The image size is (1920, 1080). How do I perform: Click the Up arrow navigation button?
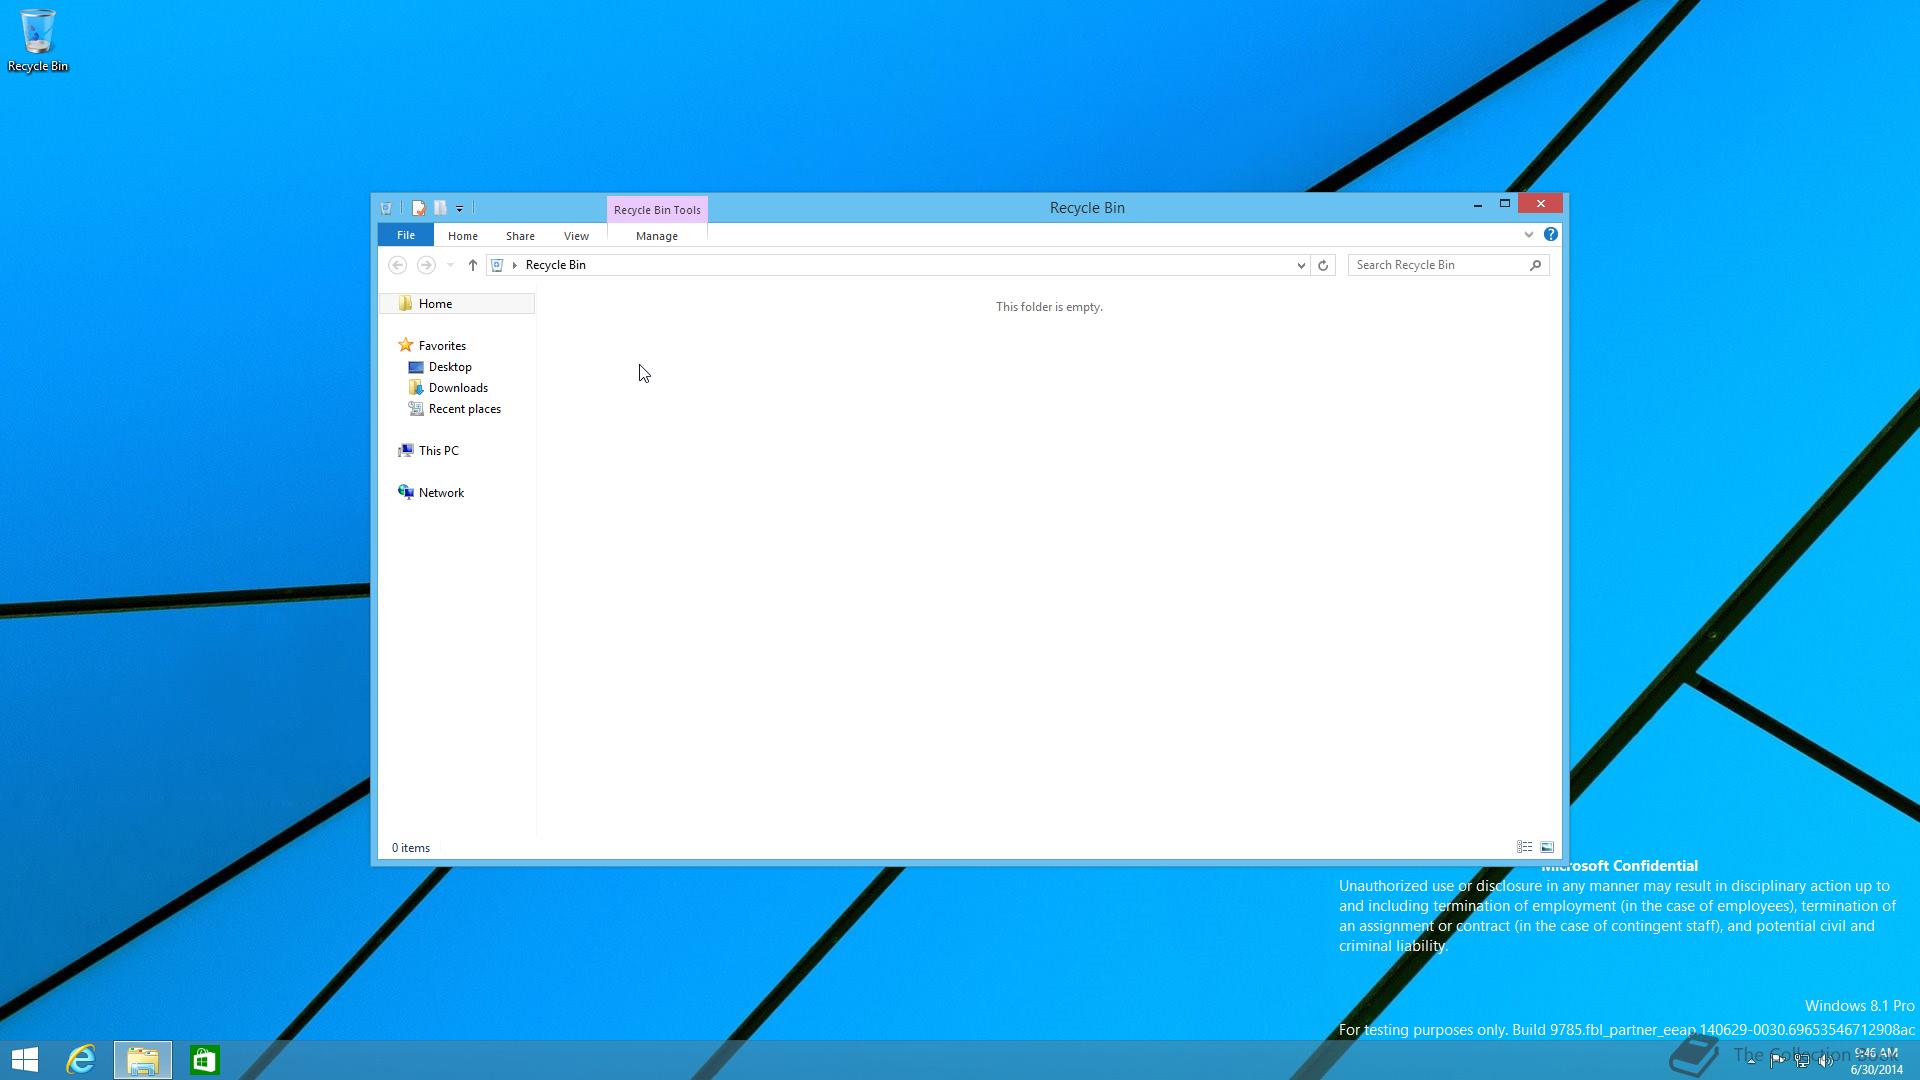click(473, 265)
